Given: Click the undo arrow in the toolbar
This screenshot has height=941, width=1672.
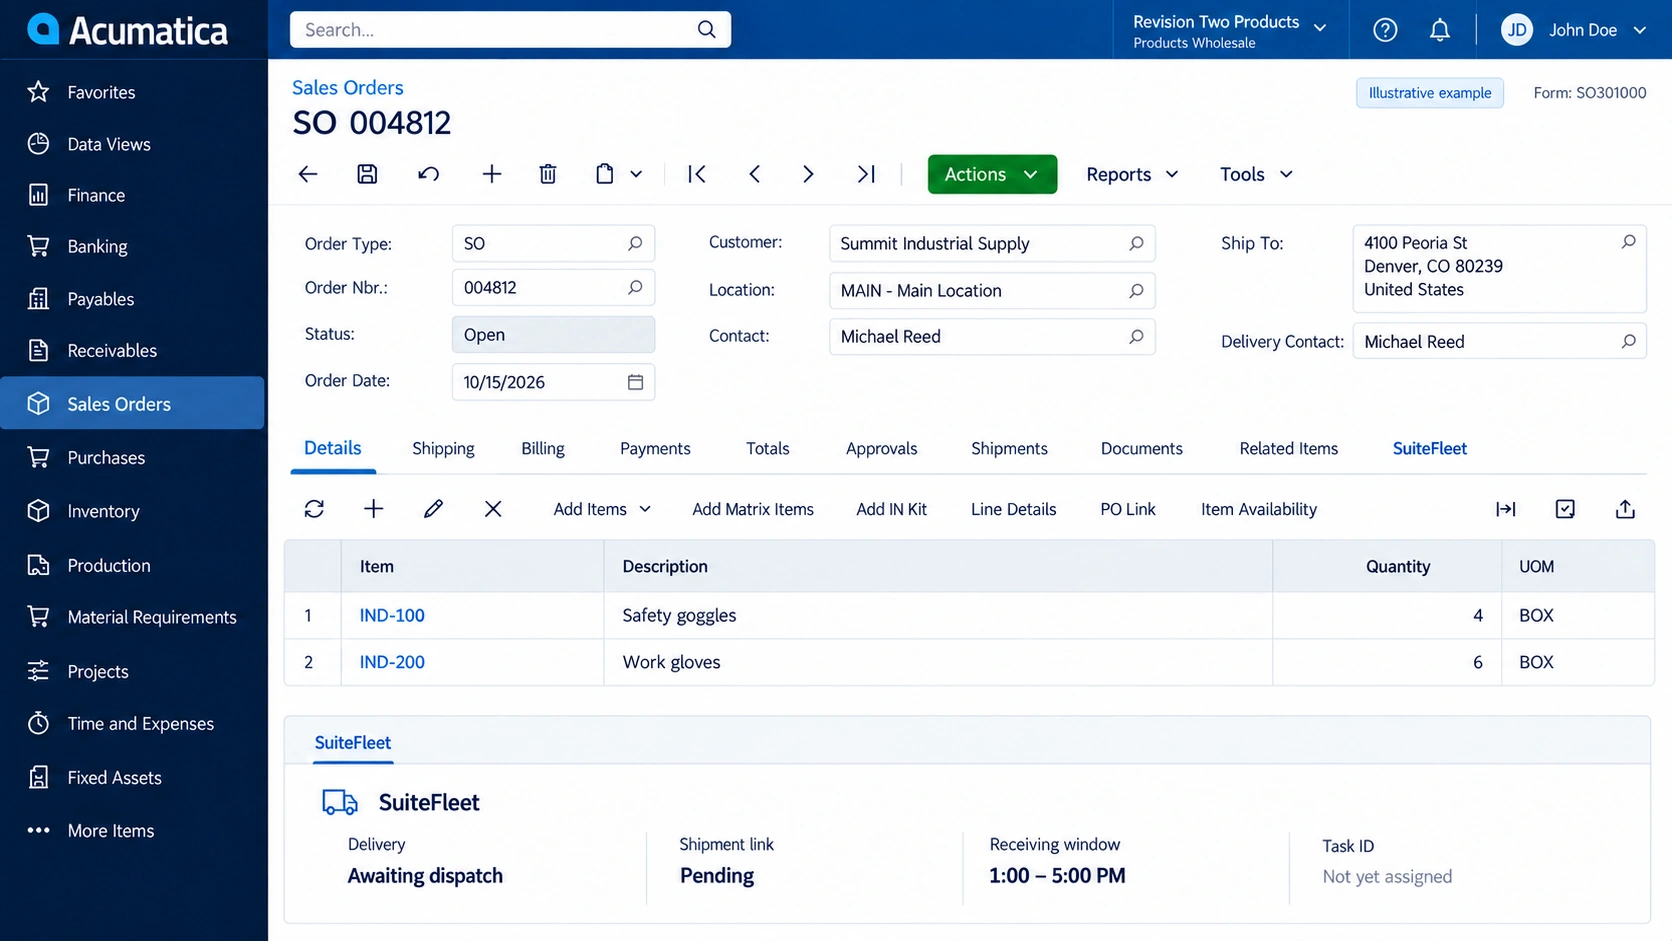Looking at the screenshot, I should click(x=428, y=174).
